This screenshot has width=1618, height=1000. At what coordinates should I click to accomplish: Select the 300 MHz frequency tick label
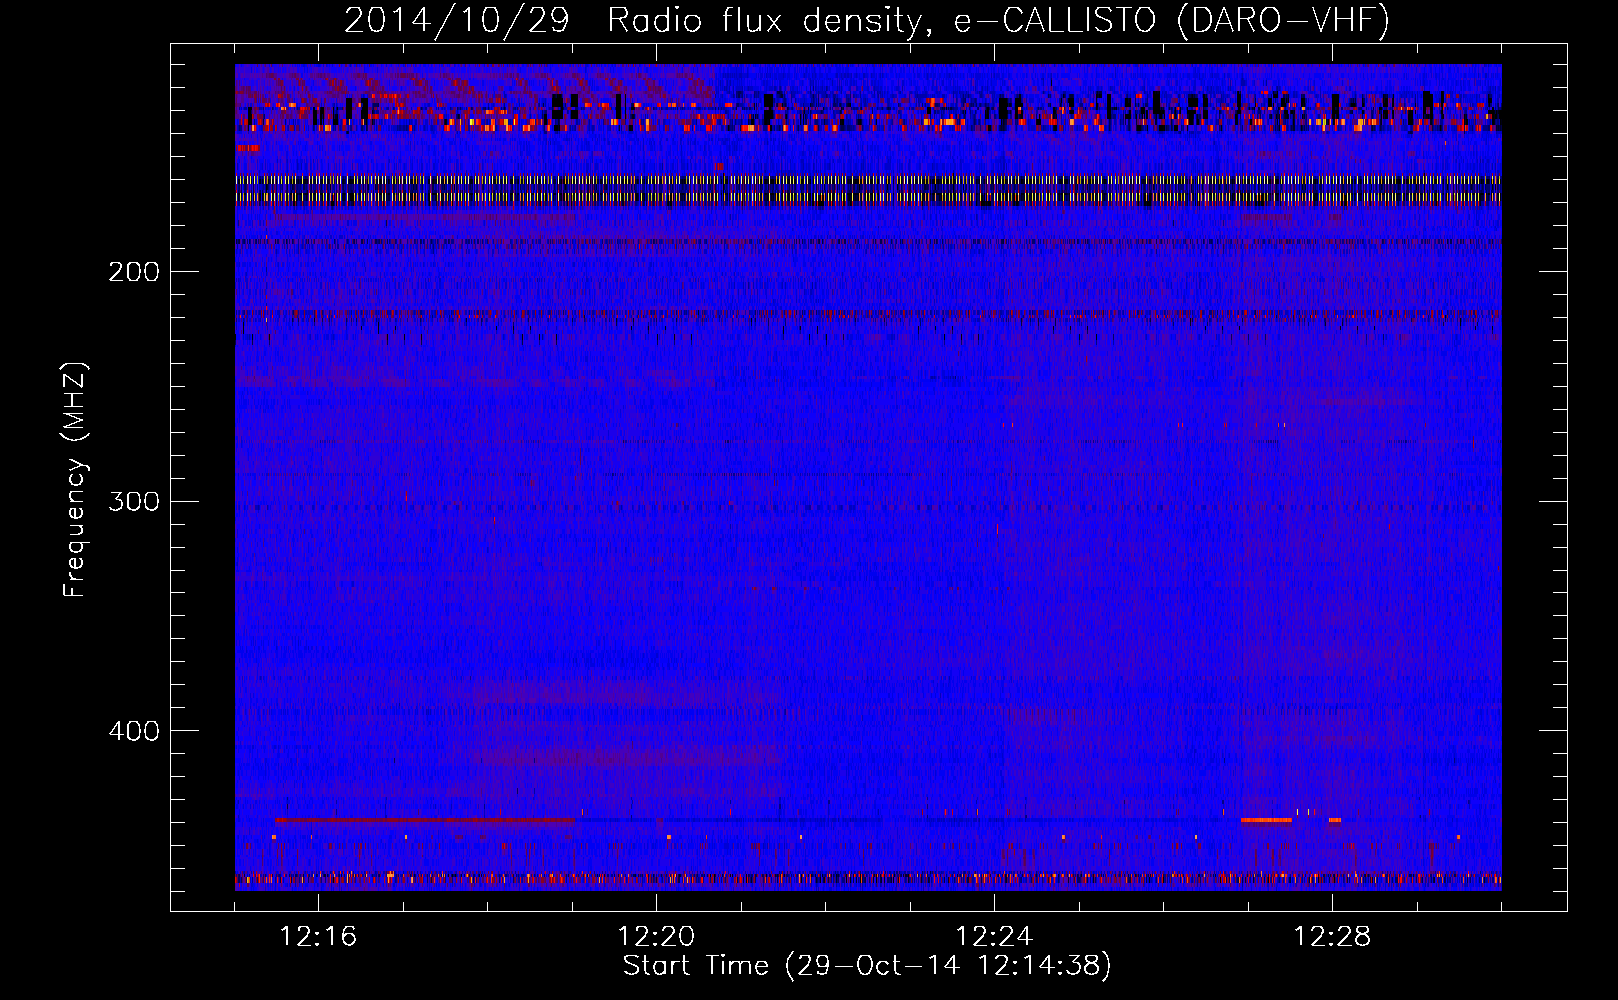click(134, 501)
